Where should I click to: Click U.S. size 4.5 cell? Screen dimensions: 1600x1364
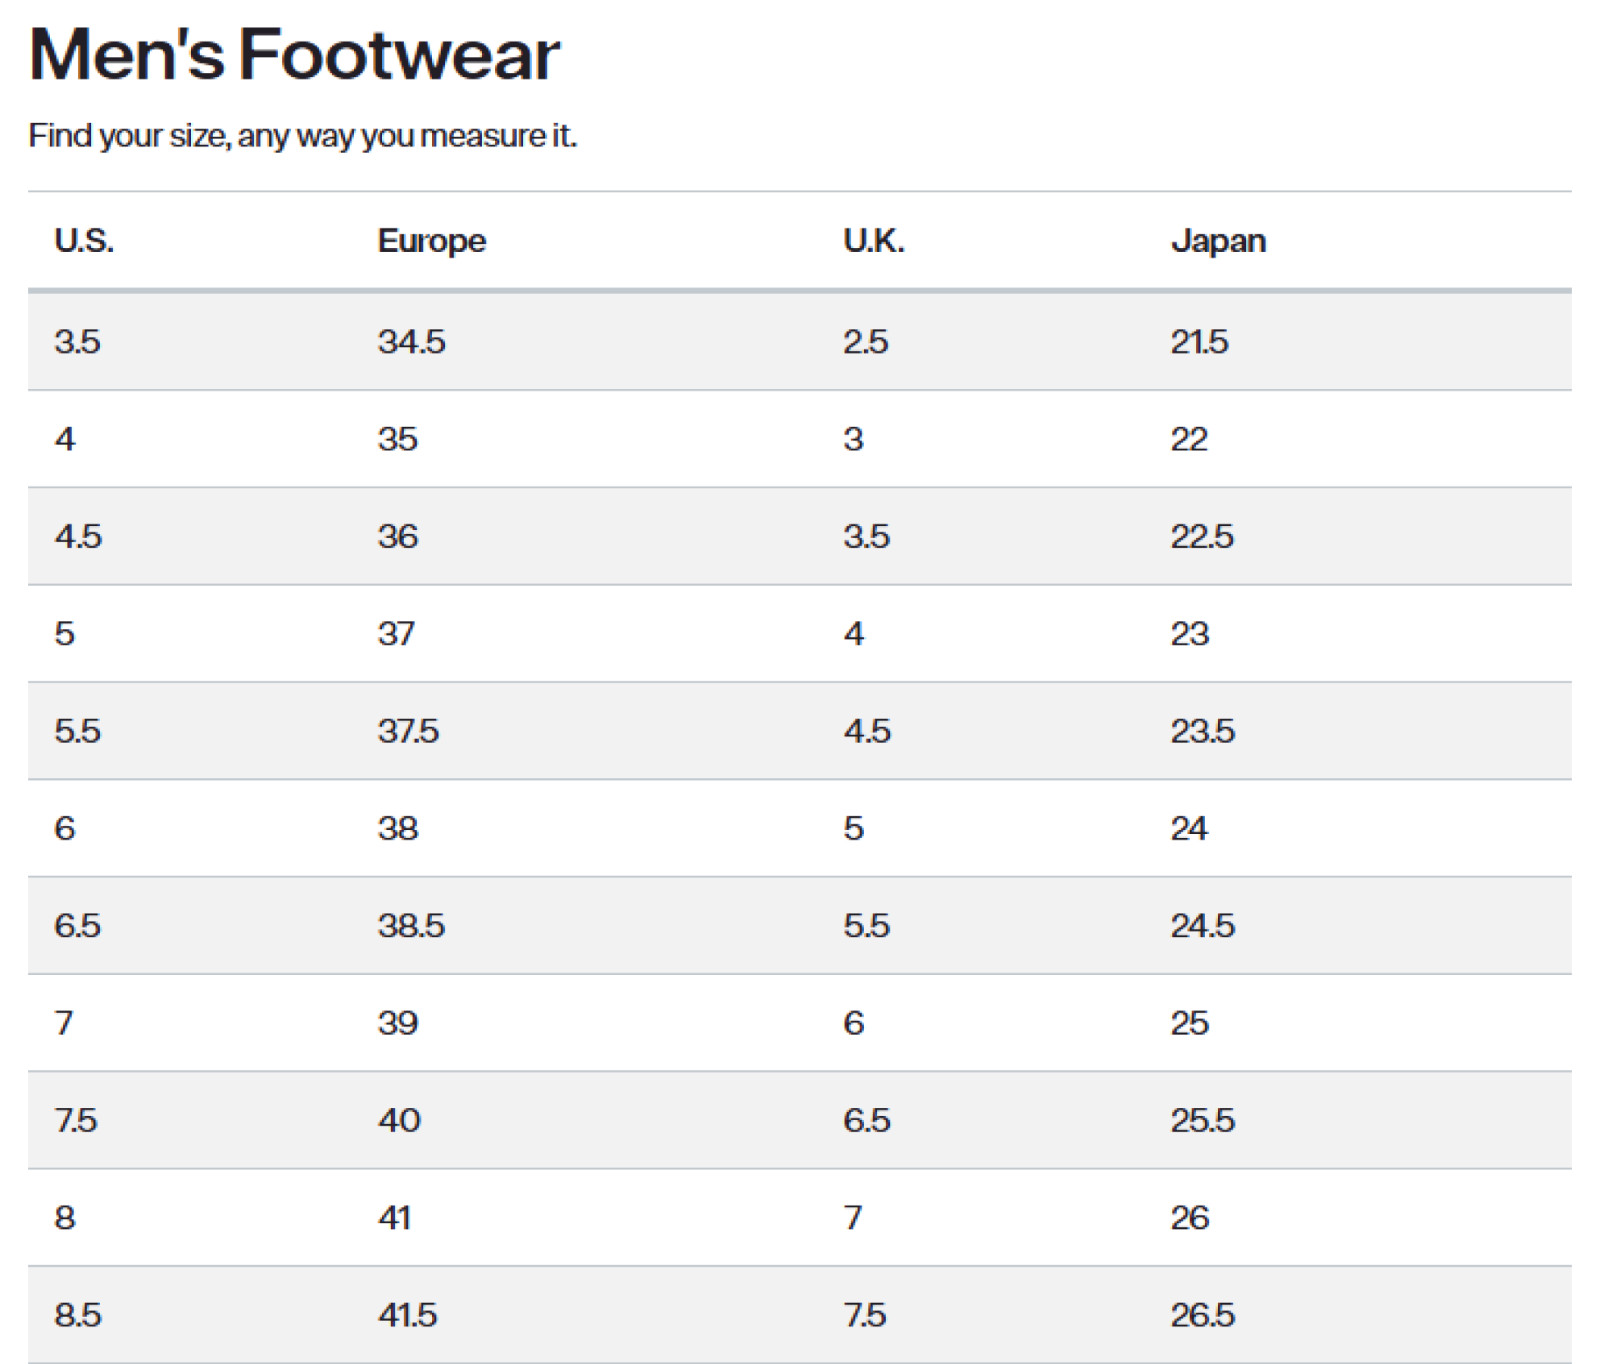(78, 536)
